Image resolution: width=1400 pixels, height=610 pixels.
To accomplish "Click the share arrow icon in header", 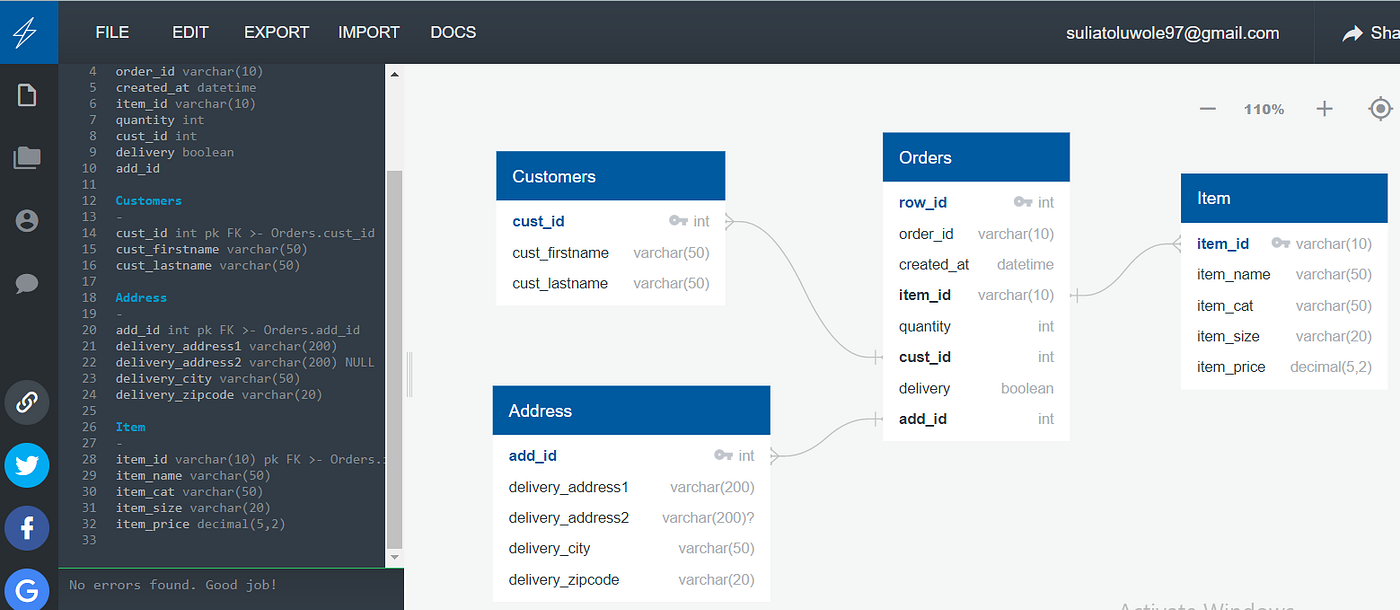I will 1352,34.
